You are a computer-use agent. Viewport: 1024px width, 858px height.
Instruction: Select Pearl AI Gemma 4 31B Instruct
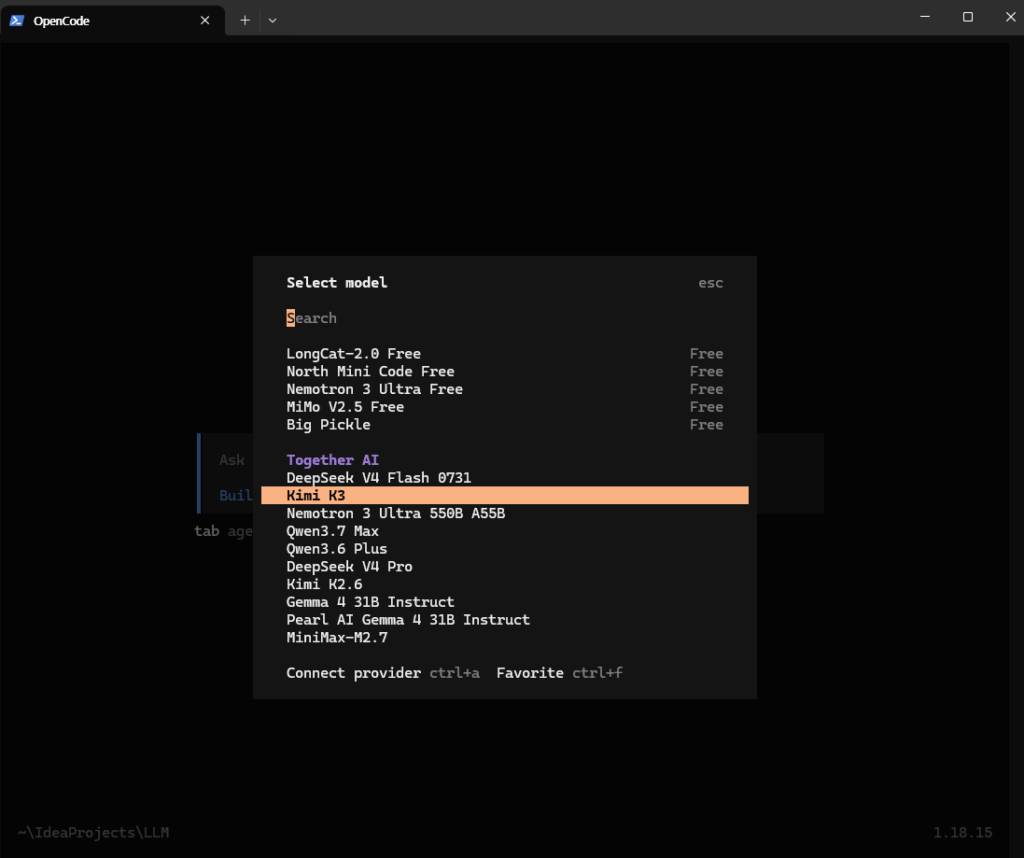504,620
